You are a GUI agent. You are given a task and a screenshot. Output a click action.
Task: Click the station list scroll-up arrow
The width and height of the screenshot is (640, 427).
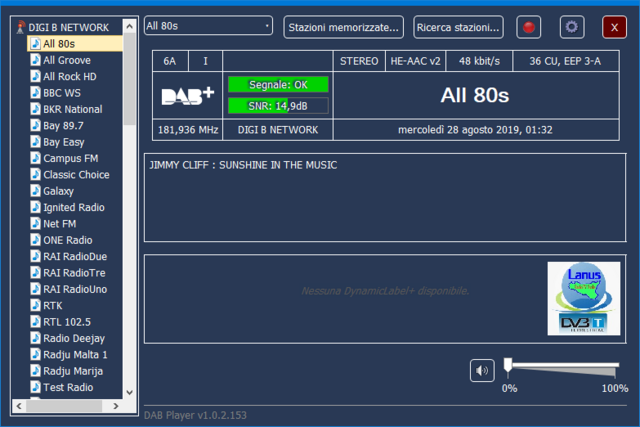coord(129,27)
